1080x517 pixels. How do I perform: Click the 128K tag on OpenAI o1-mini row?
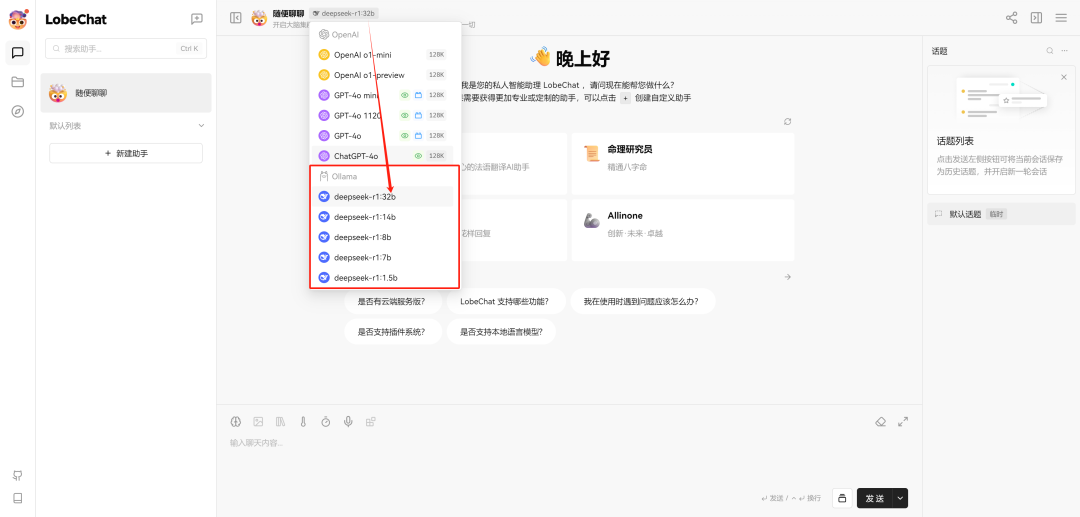(436, 54)
